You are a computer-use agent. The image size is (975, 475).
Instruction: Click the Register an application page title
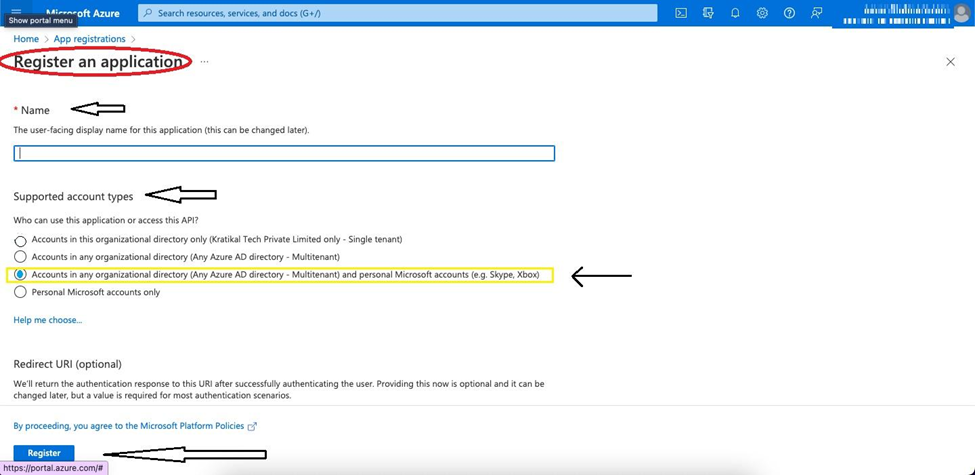(98, 62)
